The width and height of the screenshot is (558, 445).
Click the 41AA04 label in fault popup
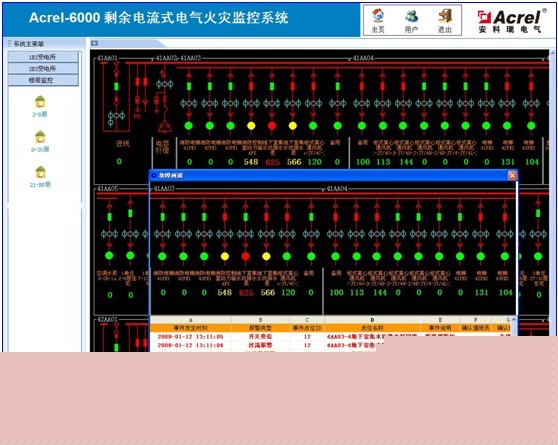(x=337, y=188)
